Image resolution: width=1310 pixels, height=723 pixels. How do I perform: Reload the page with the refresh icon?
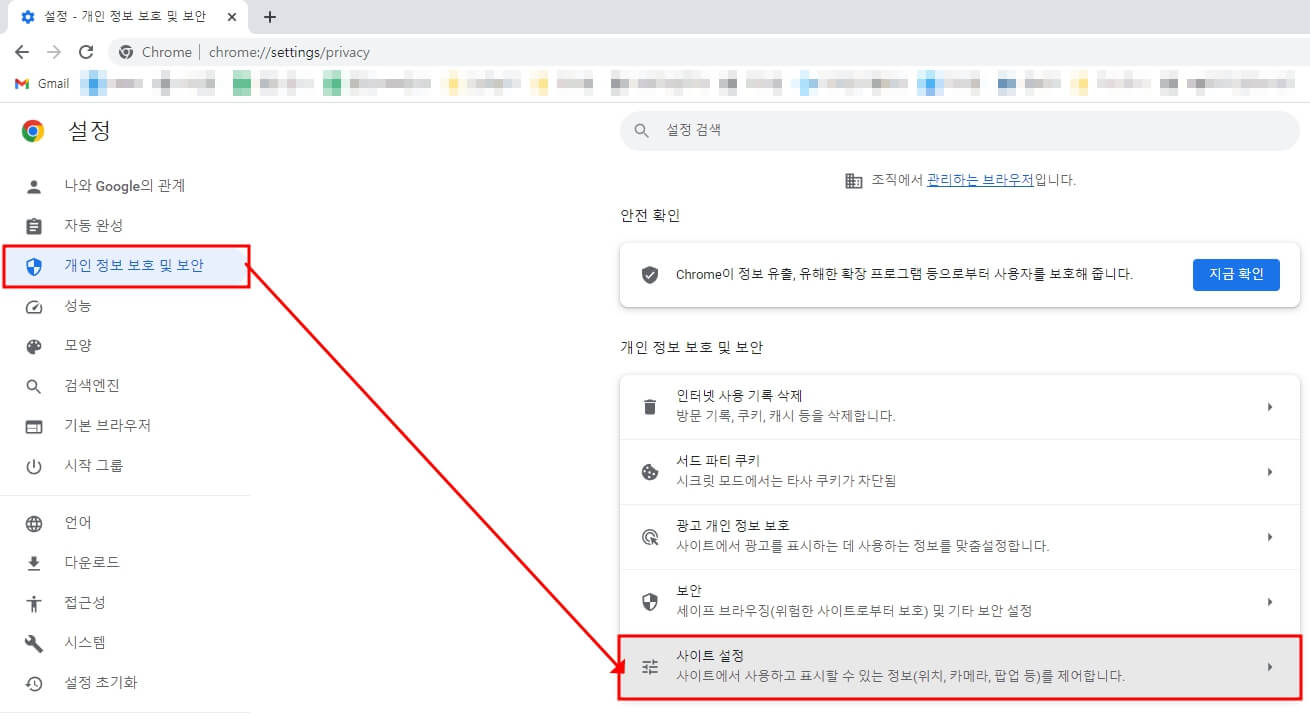pyautogui.click(x=86, y=51)
